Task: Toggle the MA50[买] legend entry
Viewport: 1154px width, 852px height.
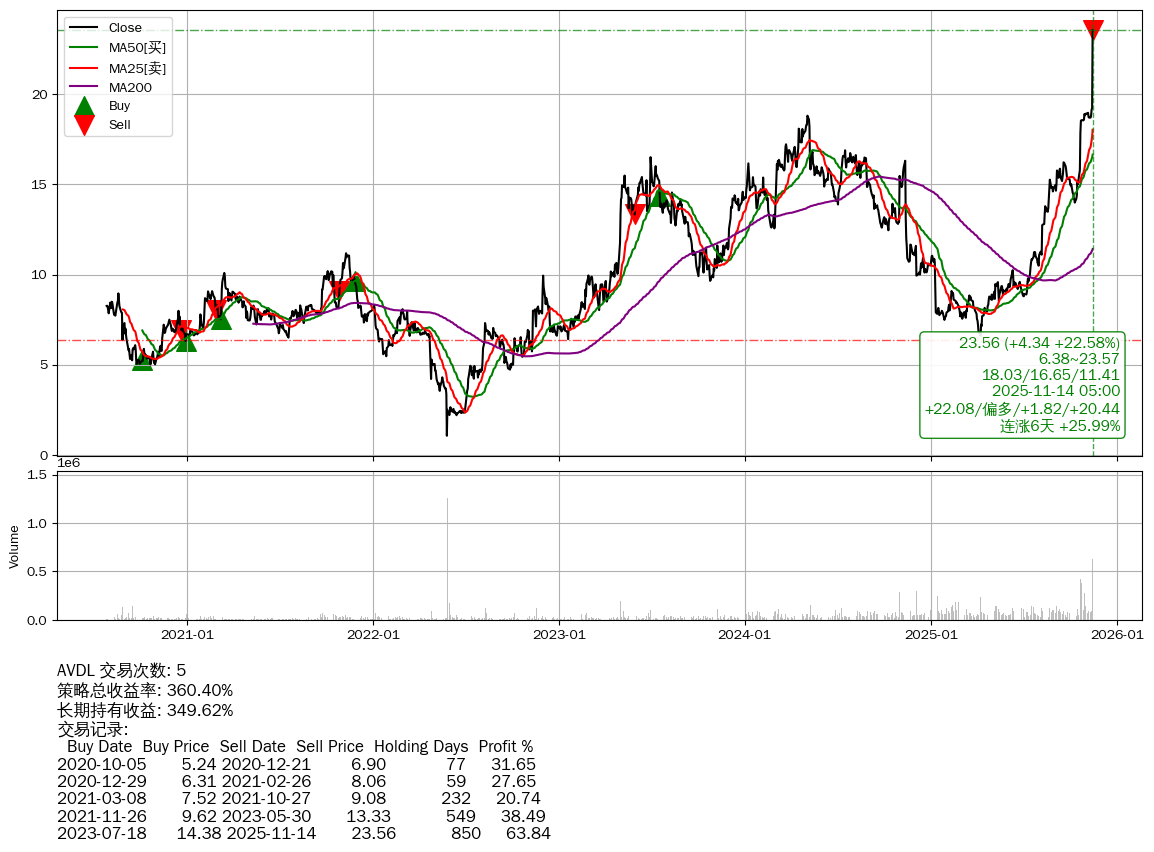Action: pos(137,47)
